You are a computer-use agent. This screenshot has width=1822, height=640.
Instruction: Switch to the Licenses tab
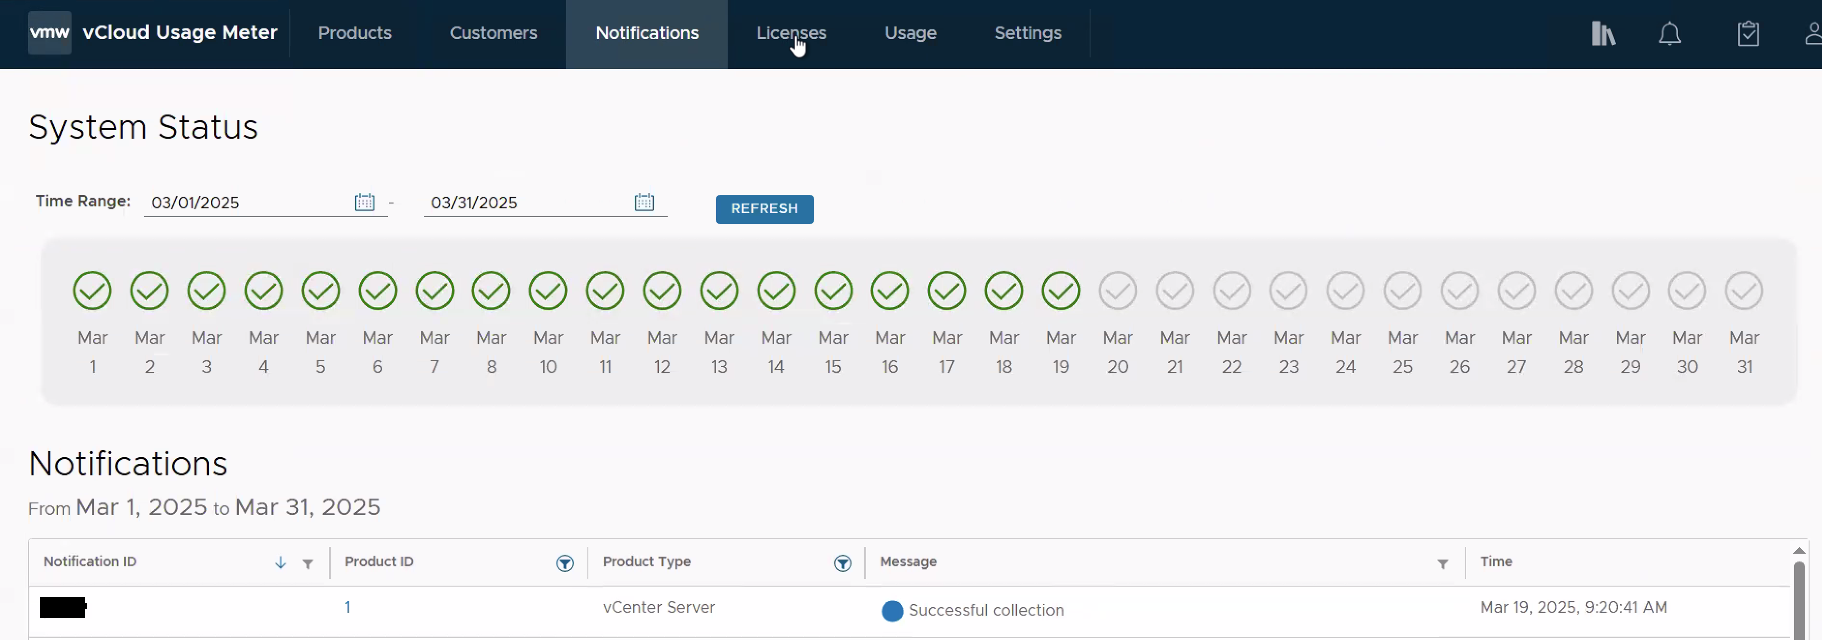pos(791,33)
